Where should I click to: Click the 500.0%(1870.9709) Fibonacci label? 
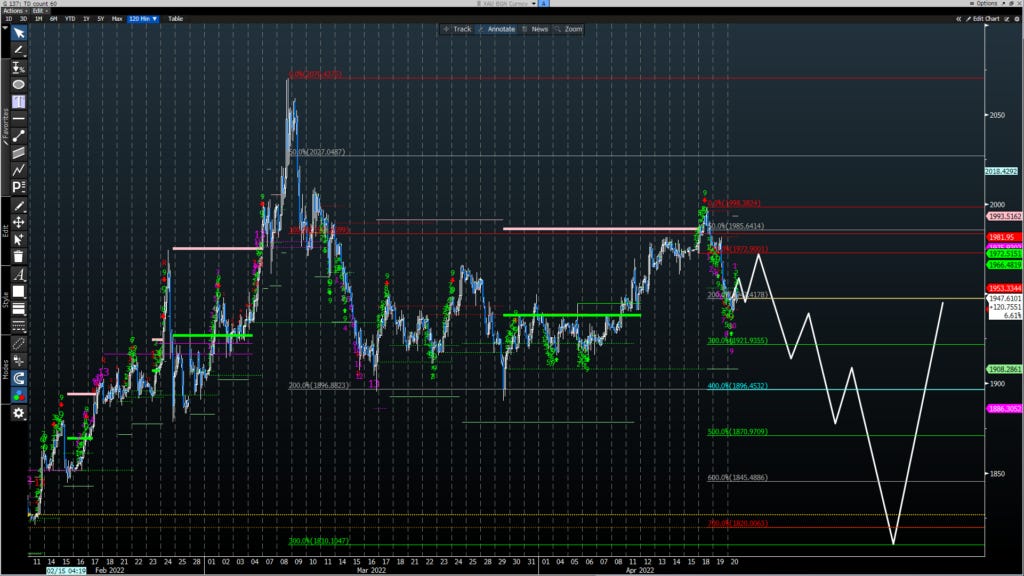[737, 432]
